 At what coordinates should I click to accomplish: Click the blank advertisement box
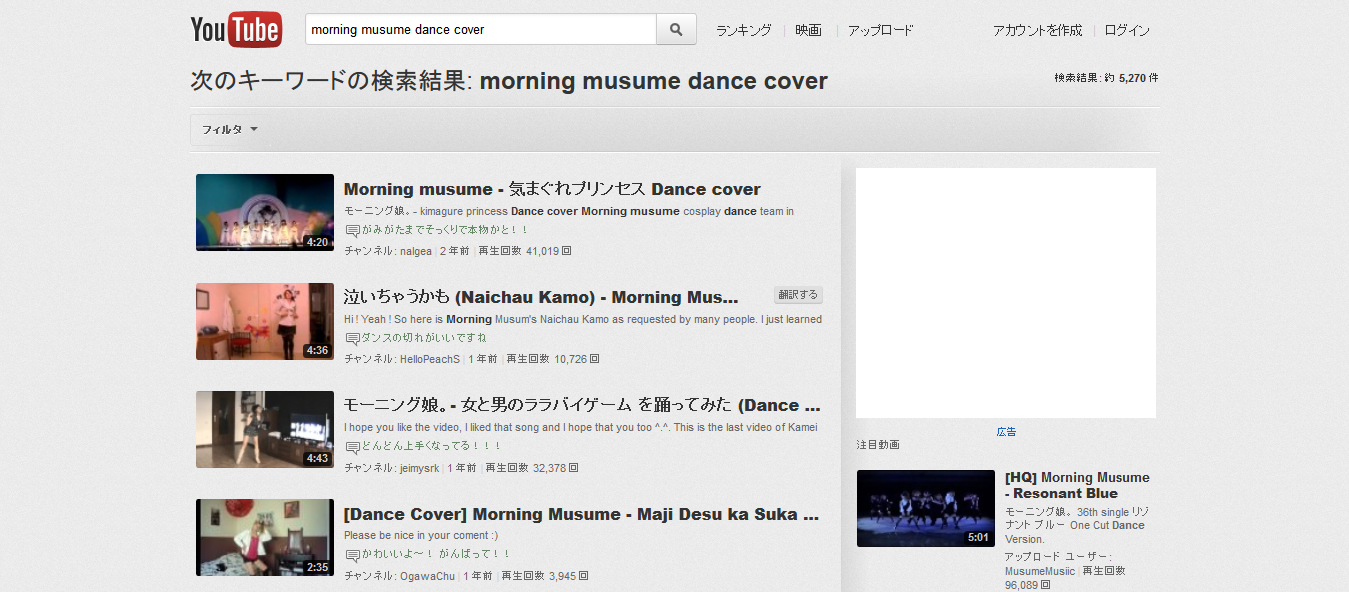pyautogui.click(x=1006, y=293)
